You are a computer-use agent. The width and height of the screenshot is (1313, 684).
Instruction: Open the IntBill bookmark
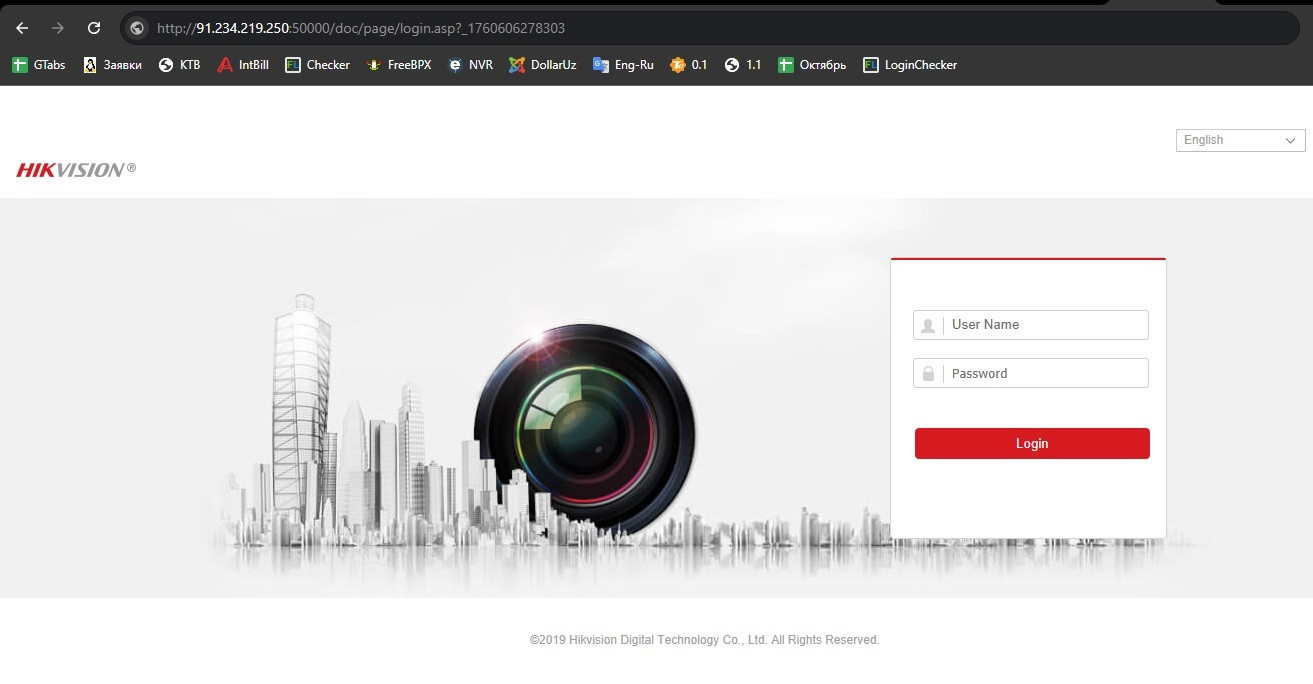coord(243,65)
